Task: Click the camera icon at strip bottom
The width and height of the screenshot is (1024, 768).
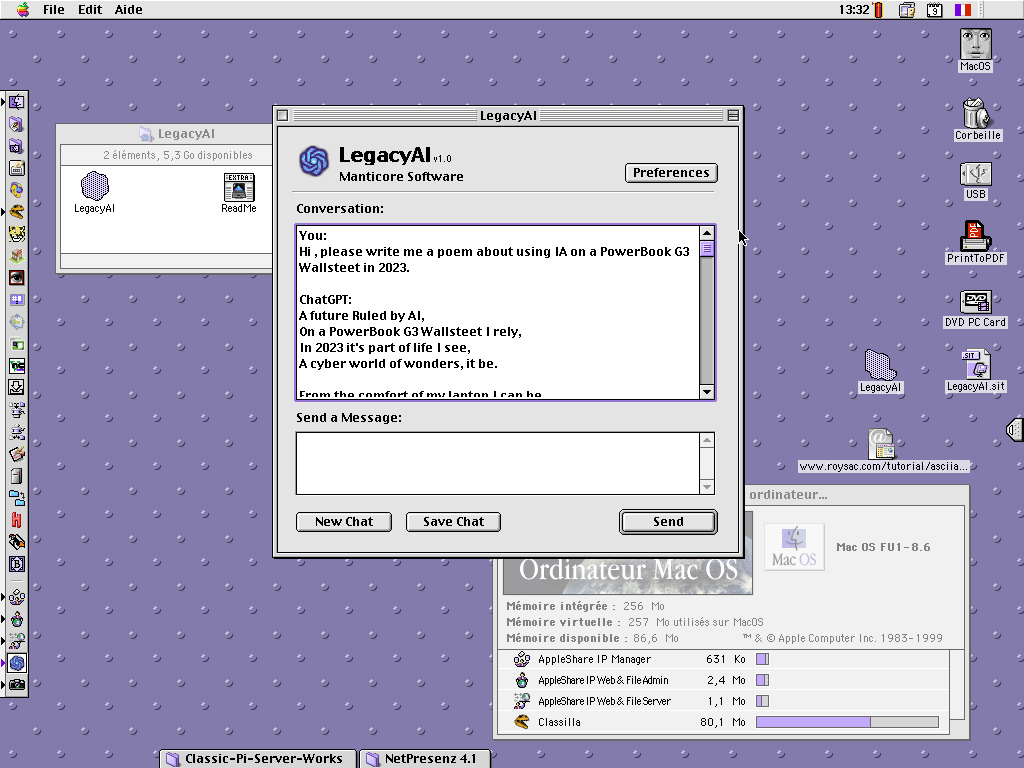Action: pos(16,684)
